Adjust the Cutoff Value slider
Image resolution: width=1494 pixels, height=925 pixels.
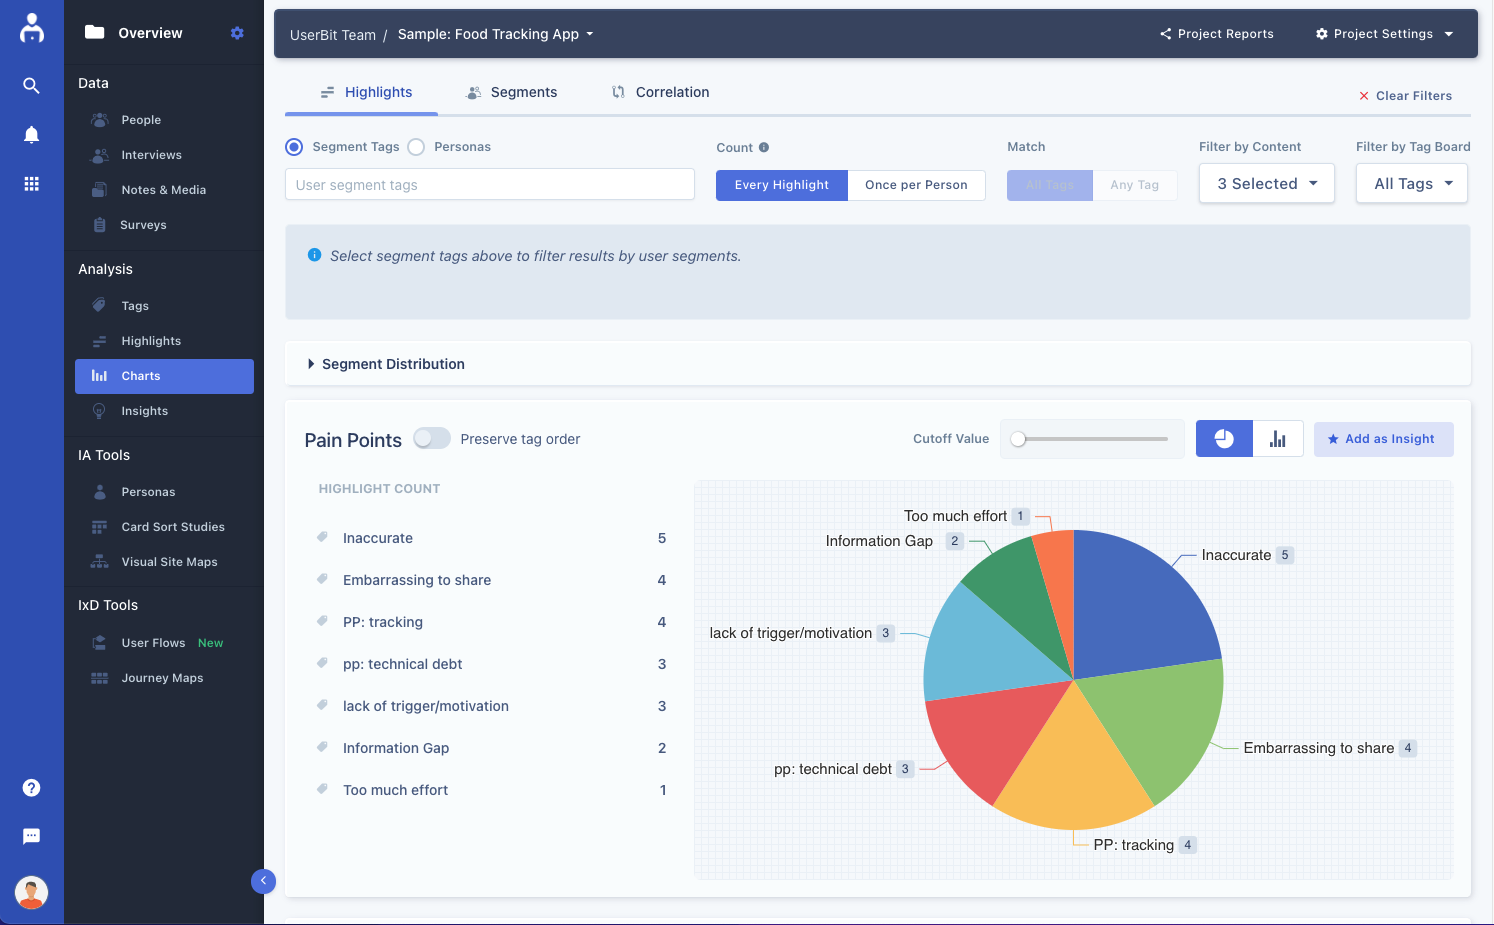(1018, 438)
